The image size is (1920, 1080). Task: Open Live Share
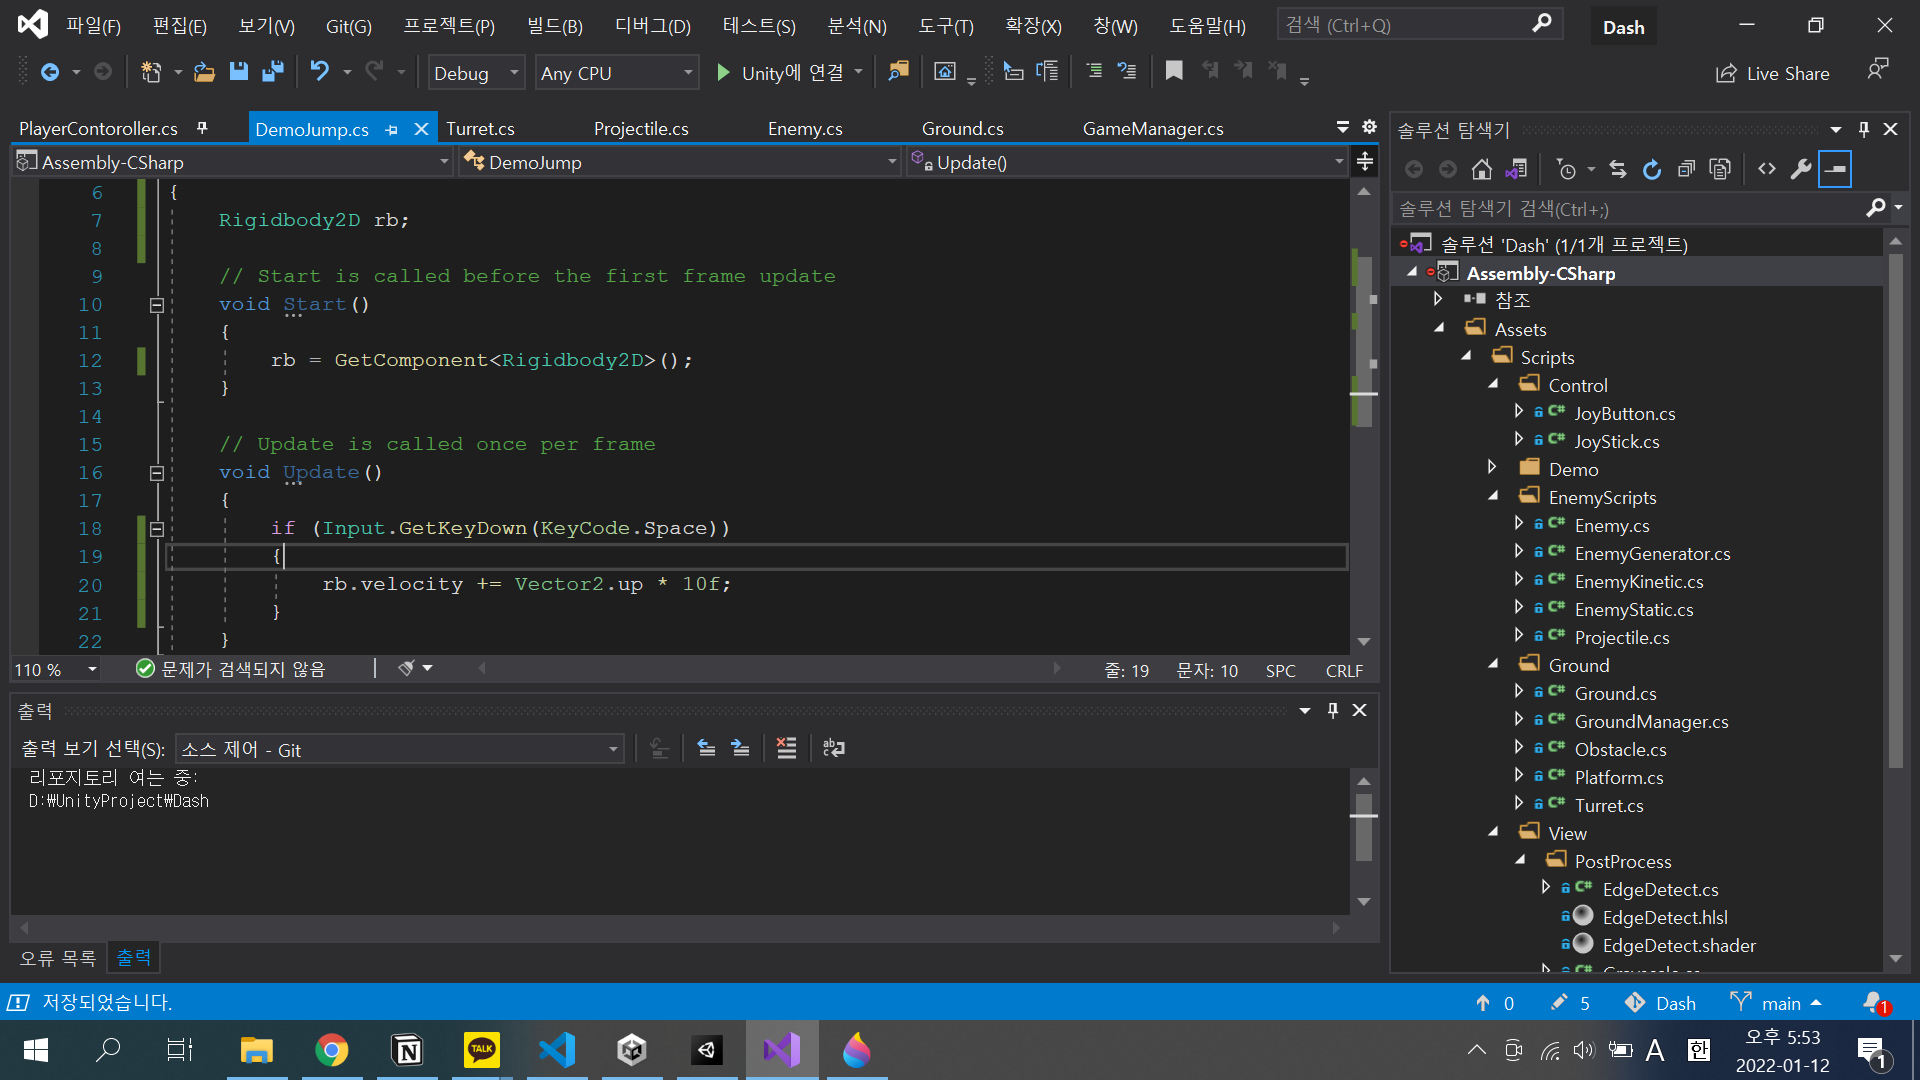pos(1773,73)
